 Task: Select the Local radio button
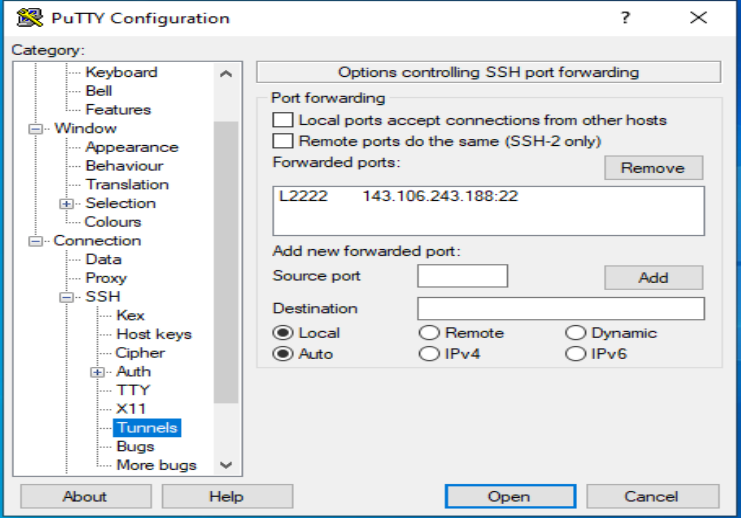click(283, 333)
